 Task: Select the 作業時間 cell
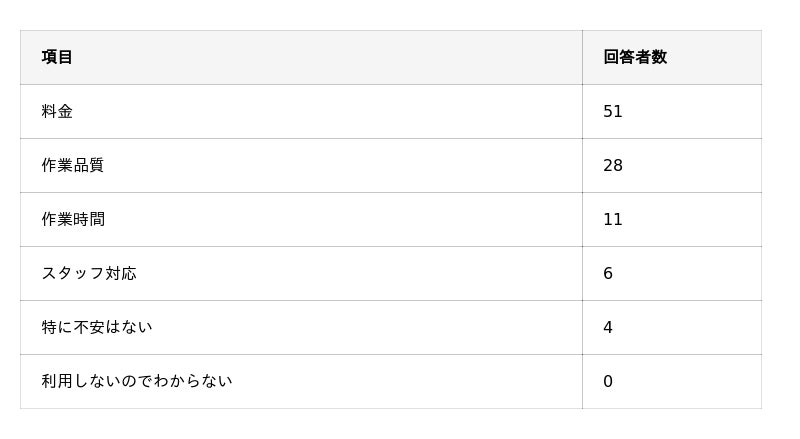pos(72,219)
